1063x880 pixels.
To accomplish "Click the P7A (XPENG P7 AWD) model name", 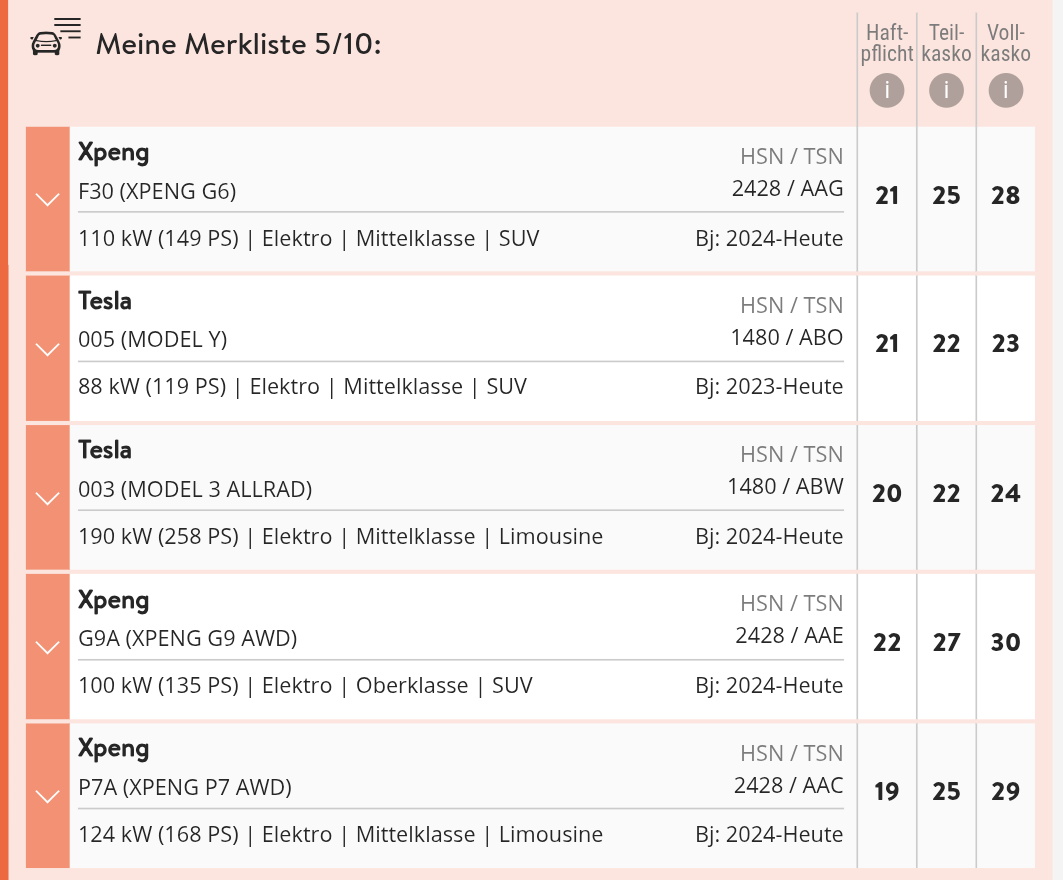I will pyautogui.click(x=185, y=788).
